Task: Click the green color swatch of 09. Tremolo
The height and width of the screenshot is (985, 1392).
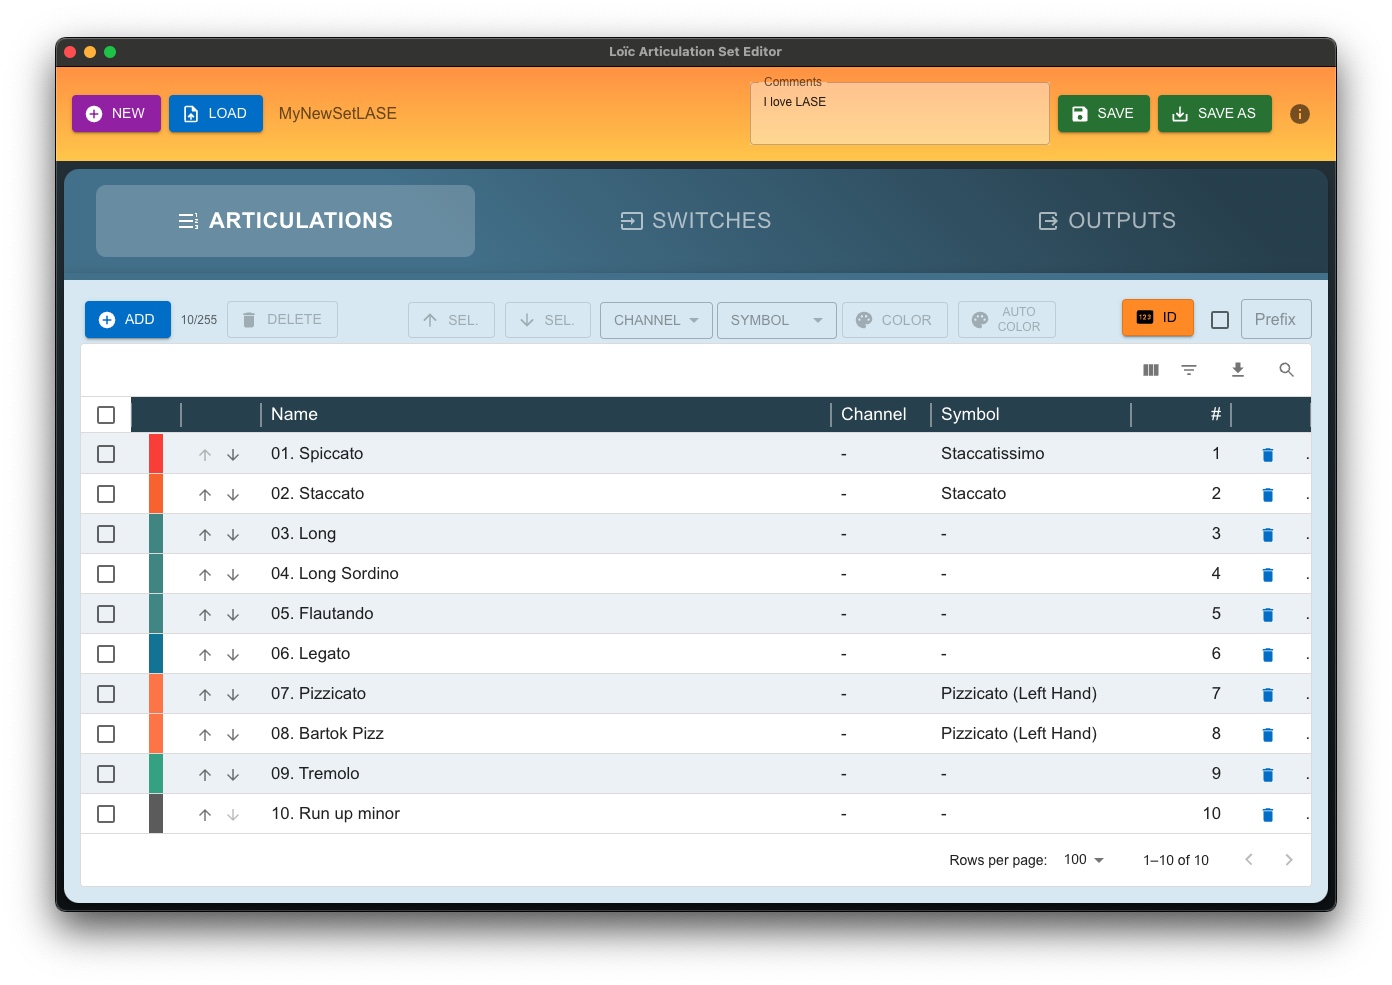Action: point(156,774)
